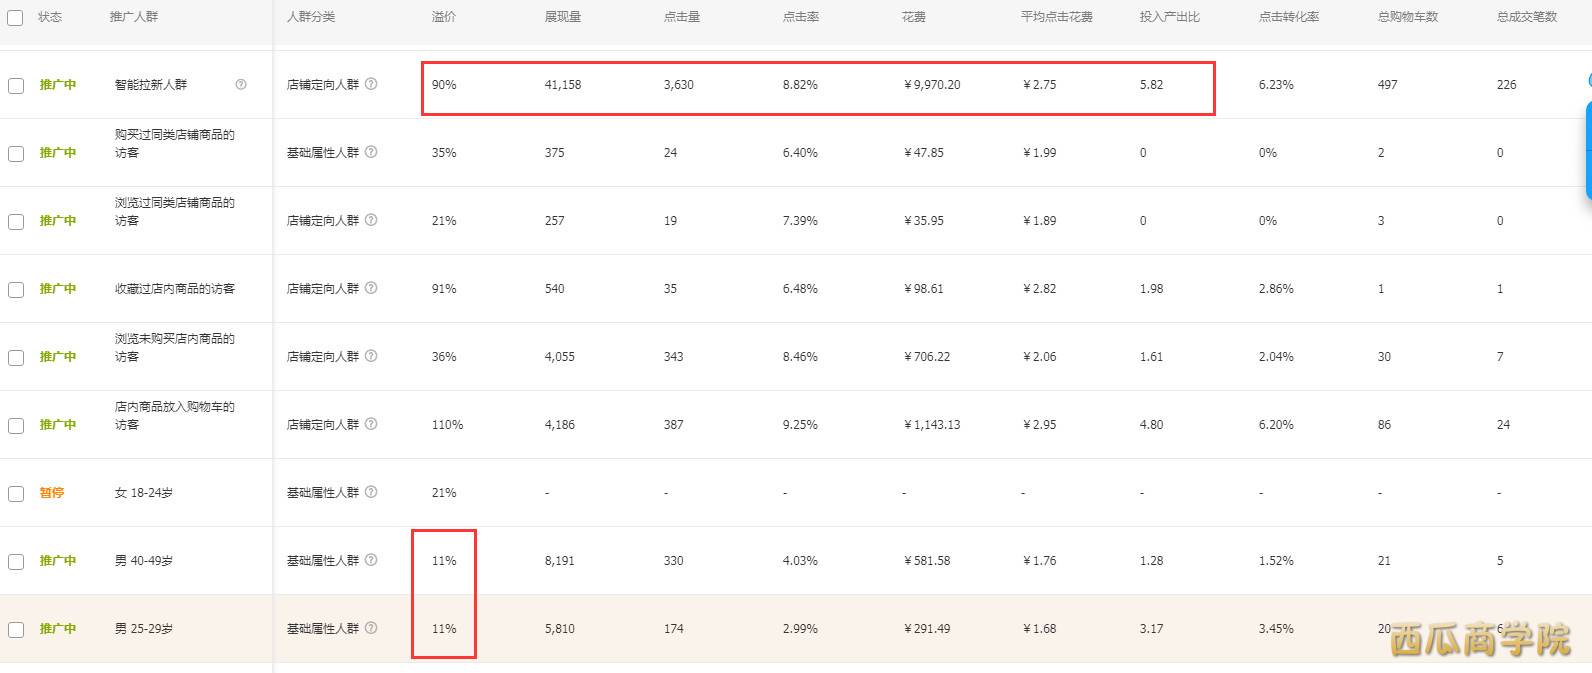Open the 男 40-49岁 audience name
Image resolution: width=1592 pixels, height=673 pixels.
(144, 561)
